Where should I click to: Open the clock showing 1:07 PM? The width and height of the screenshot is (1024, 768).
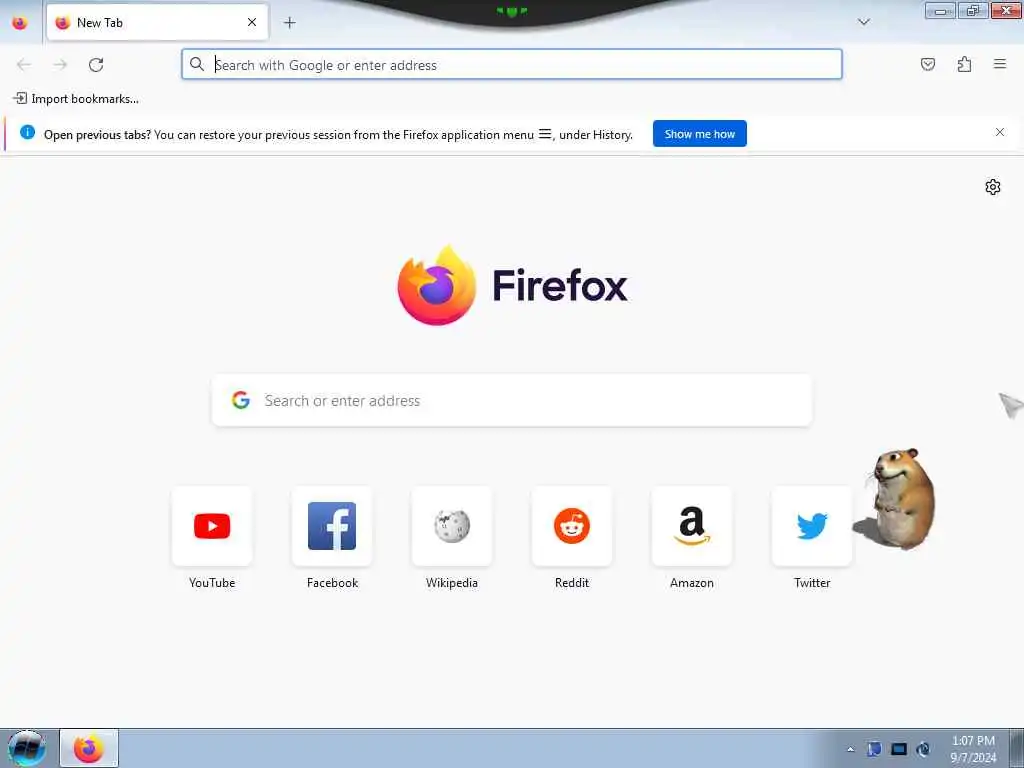coord(973,749)
